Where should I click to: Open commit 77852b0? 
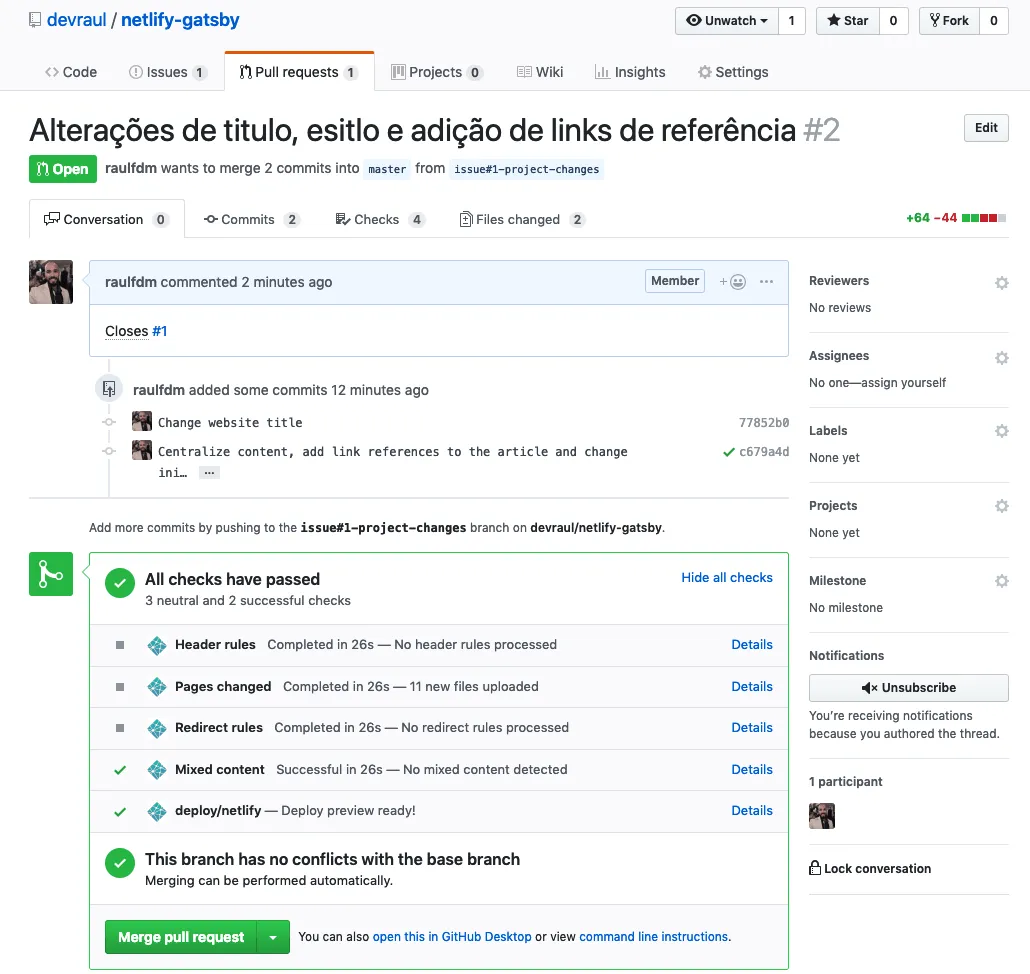point(764,422)
